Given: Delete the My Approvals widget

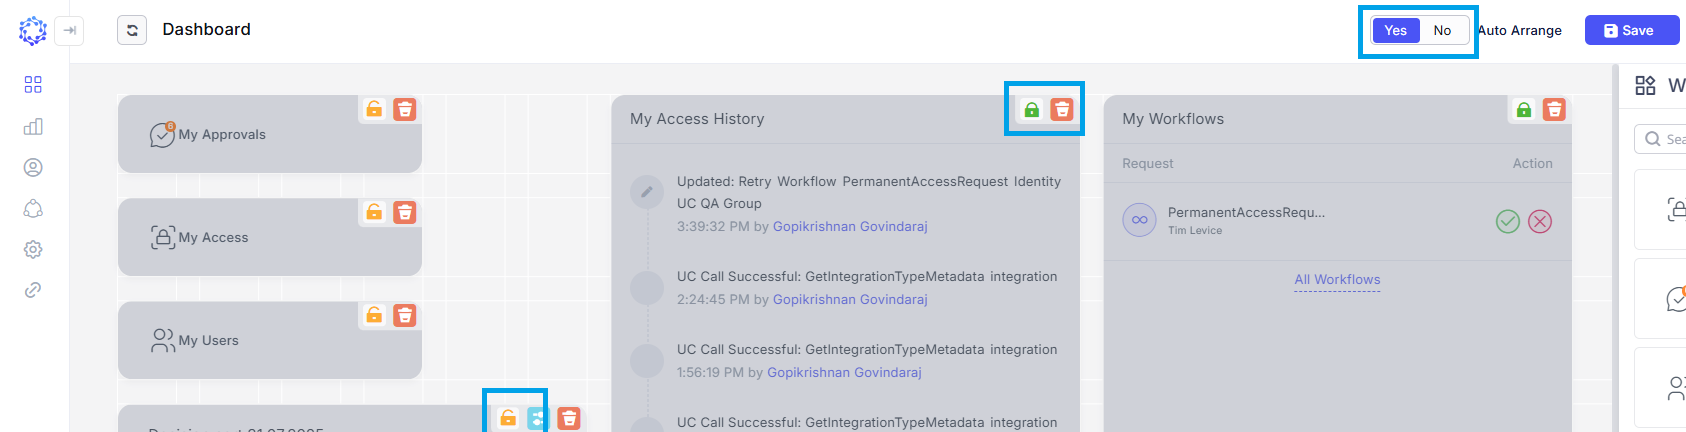Looking at the screenshot, I should point(405,109).
